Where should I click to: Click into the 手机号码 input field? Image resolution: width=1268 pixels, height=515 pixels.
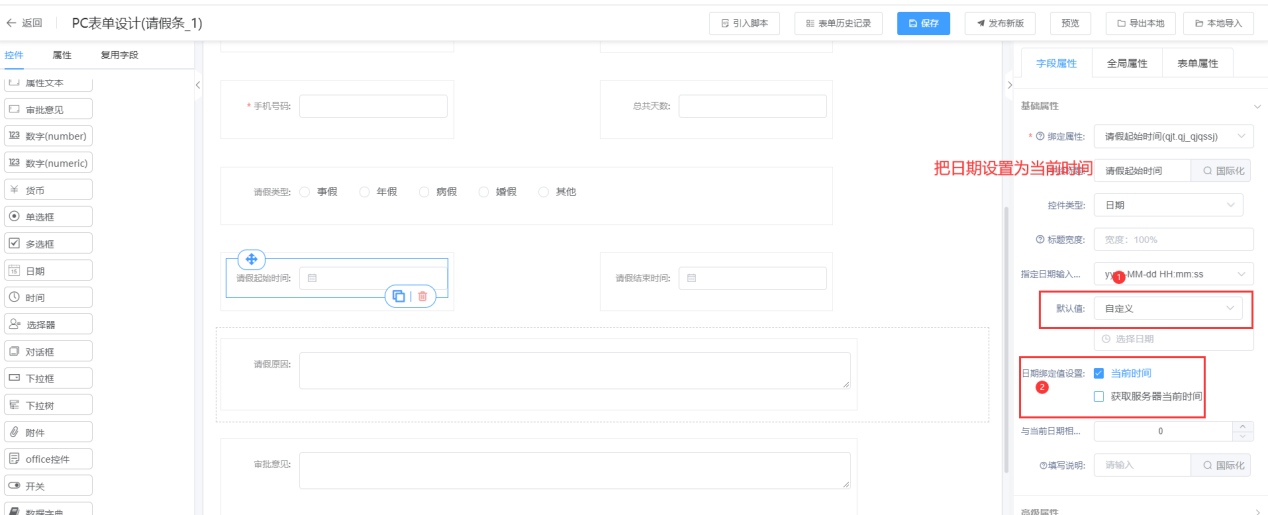pos(373,106)
